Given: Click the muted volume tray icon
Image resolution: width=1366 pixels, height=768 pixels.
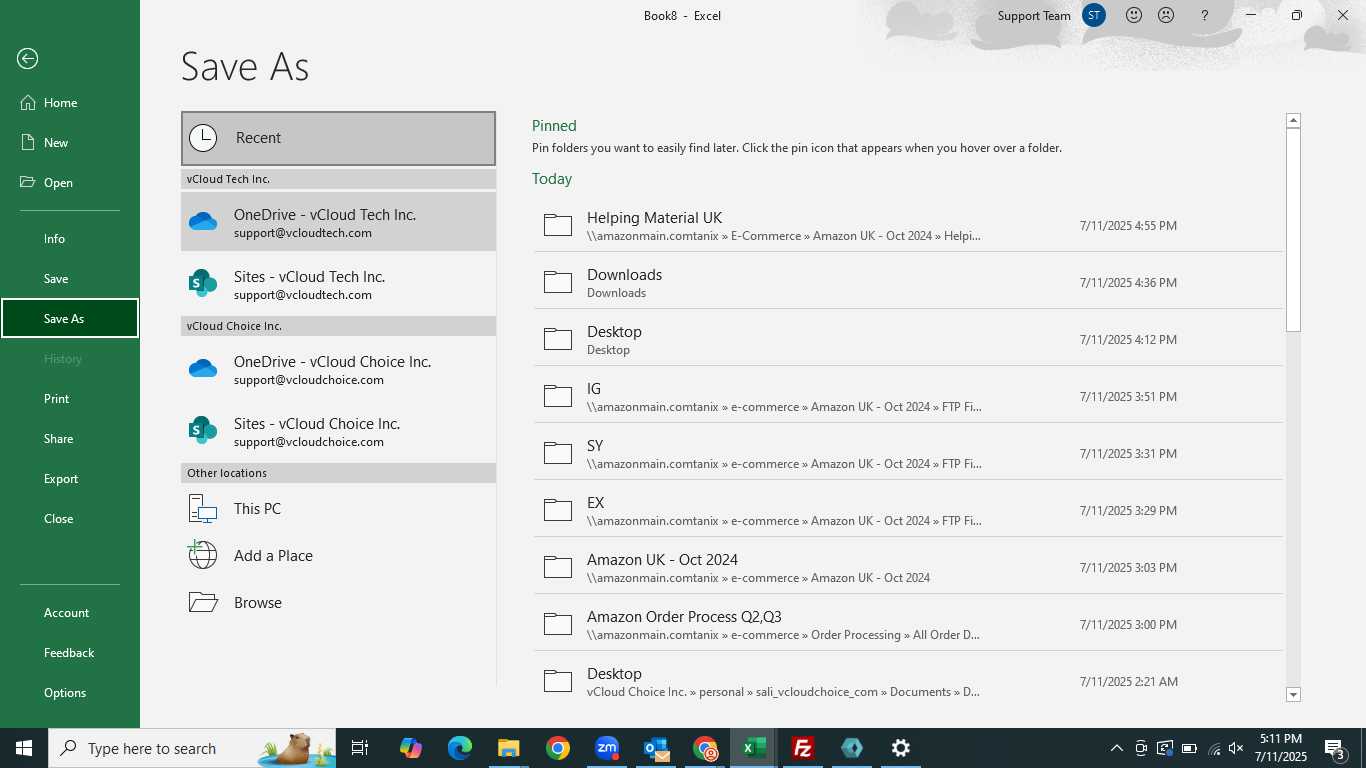Looking at the screenshot, I should pyautogui.click(x=1237, y=748).
